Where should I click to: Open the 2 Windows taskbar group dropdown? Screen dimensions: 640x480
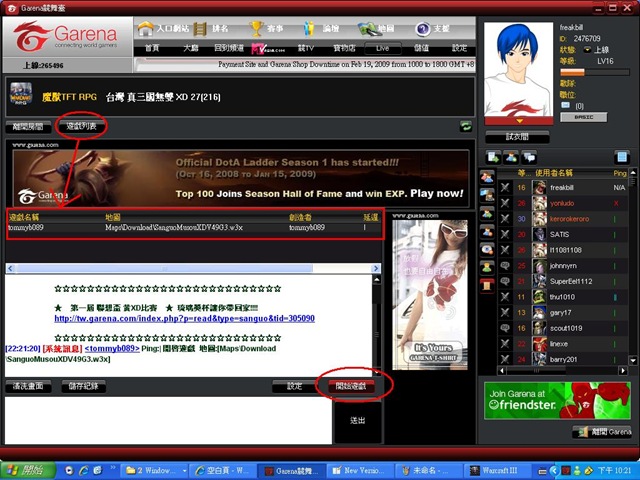[x=185, y=471]
